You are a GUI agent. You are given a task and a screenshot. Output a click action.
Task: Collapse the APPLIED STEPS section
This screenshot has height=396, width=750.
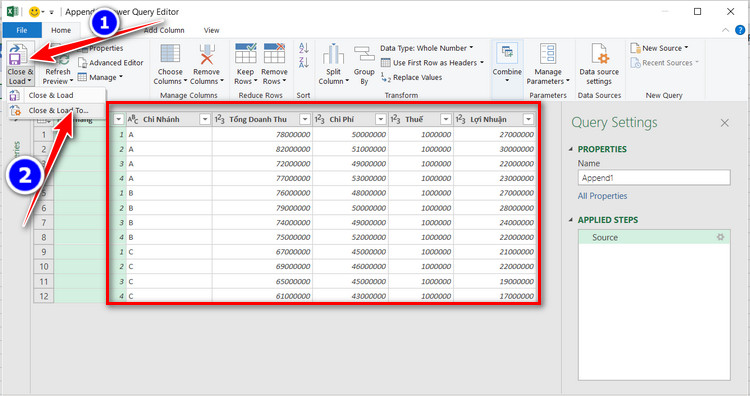(571, 220)
